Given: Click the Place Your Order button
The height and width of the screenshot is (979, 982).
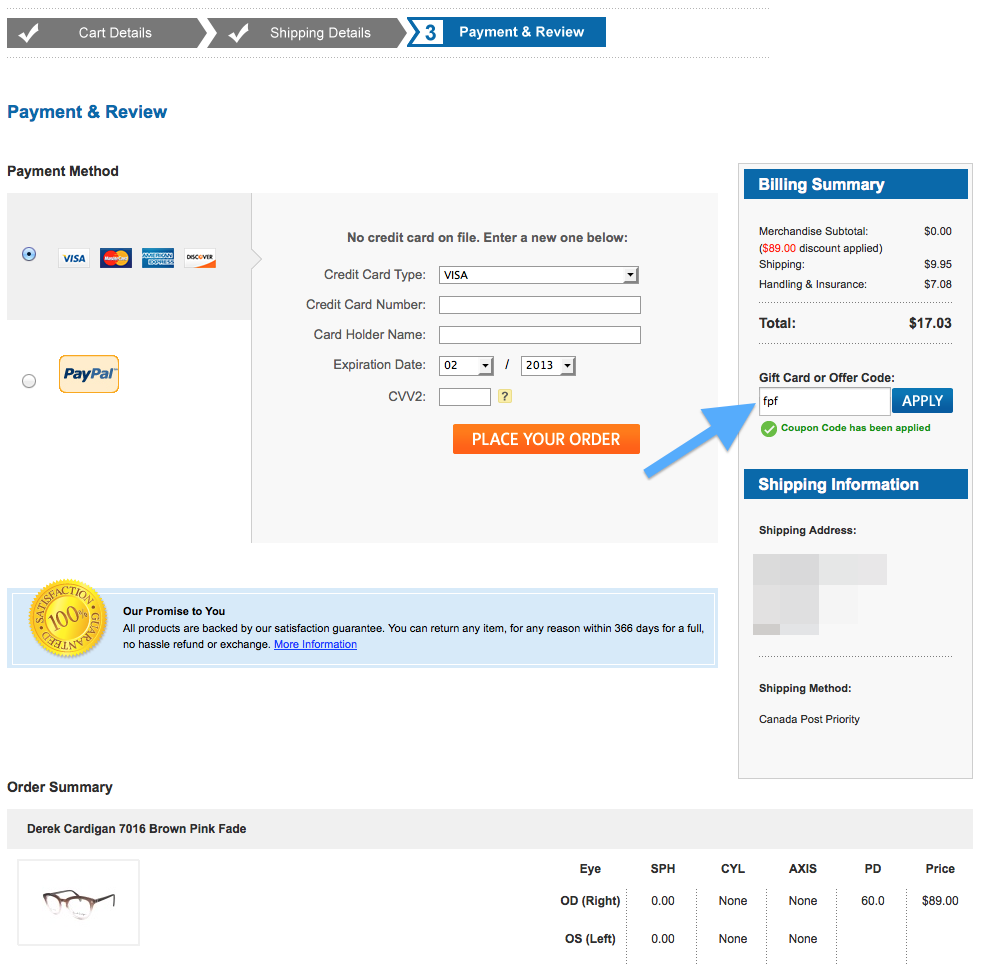Looking at the screenshot, I should point(546,439).
